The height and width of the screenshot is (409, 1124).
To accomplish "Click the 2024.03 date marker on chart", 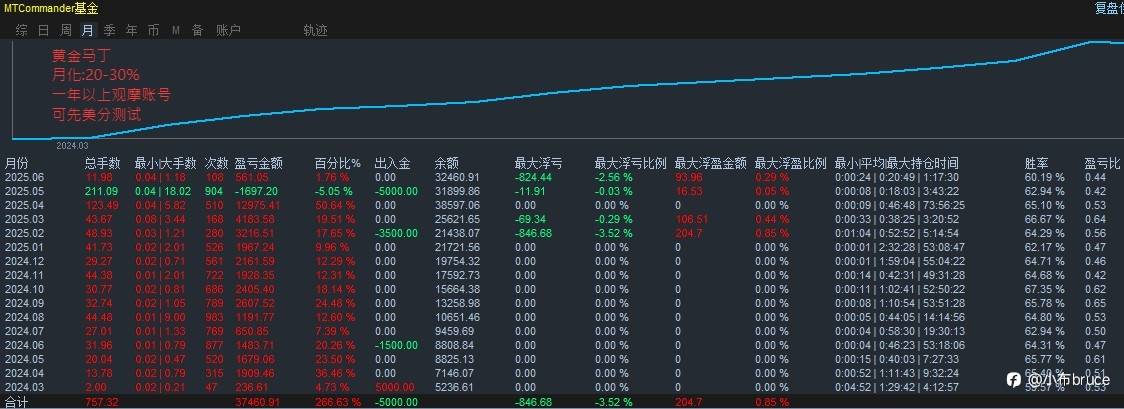I will pos(72,145).
